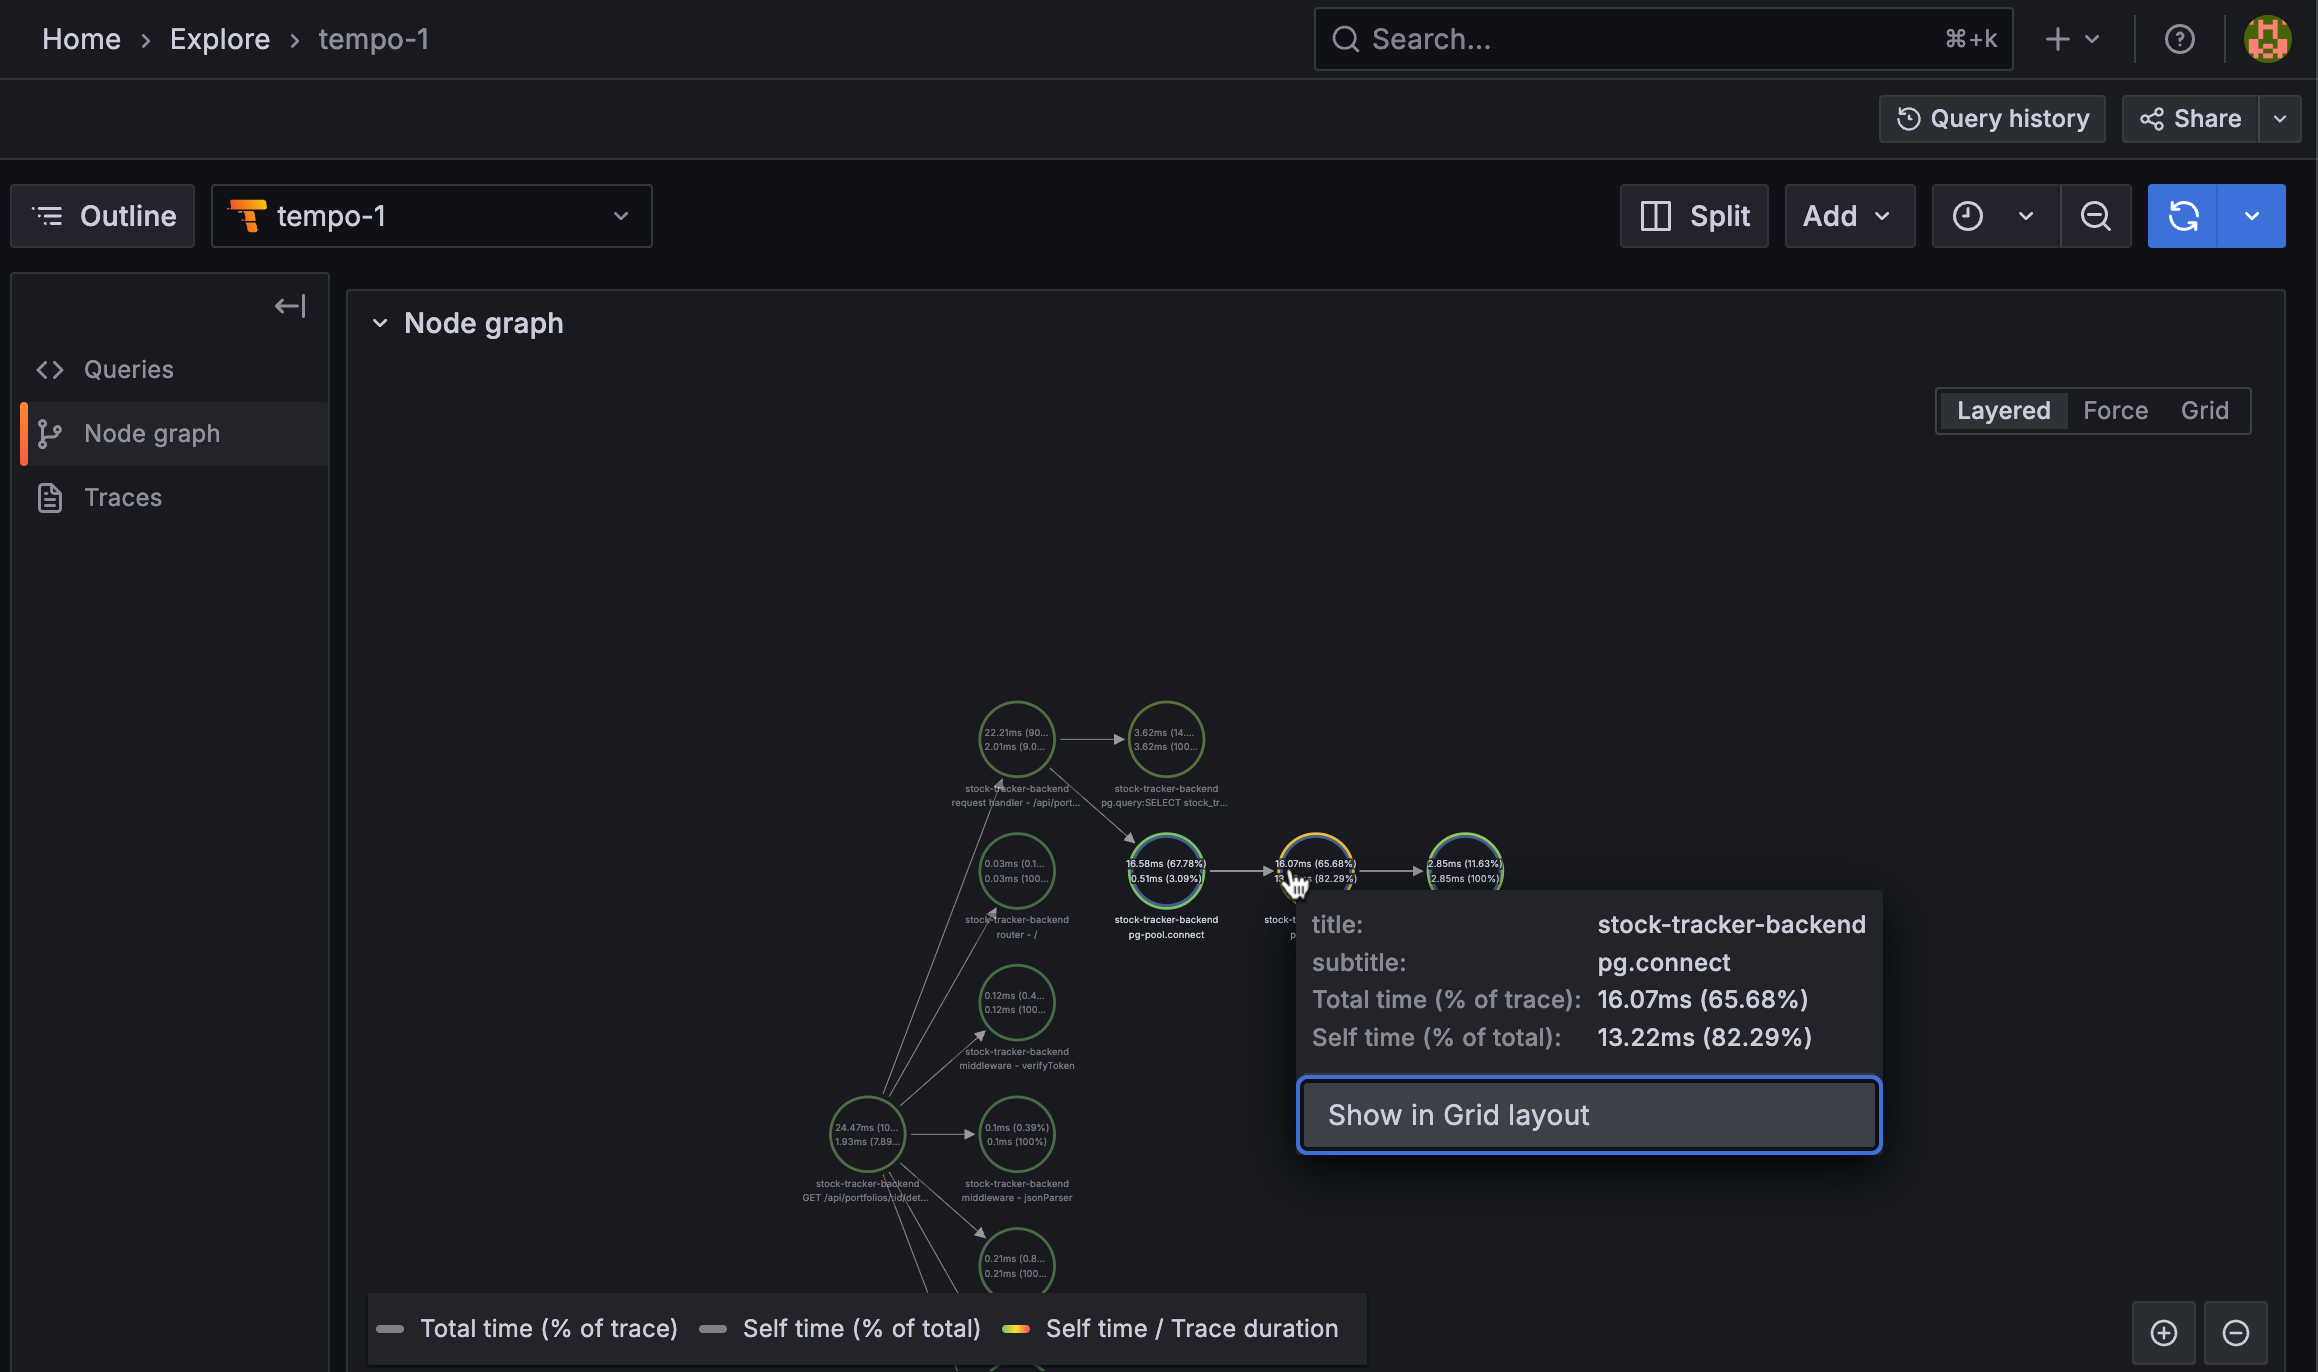This screenshot has height=1372, width=2318.
Task: Click the Traces document icon
Action: 50,498
